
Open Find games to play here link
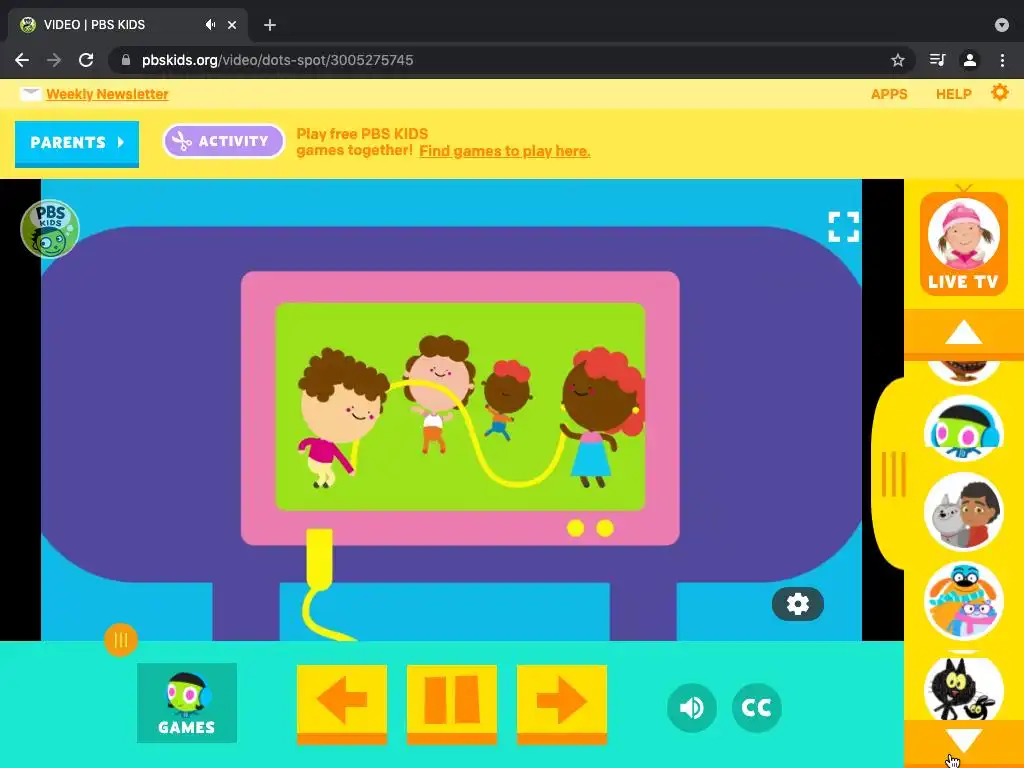pos(505,151)
